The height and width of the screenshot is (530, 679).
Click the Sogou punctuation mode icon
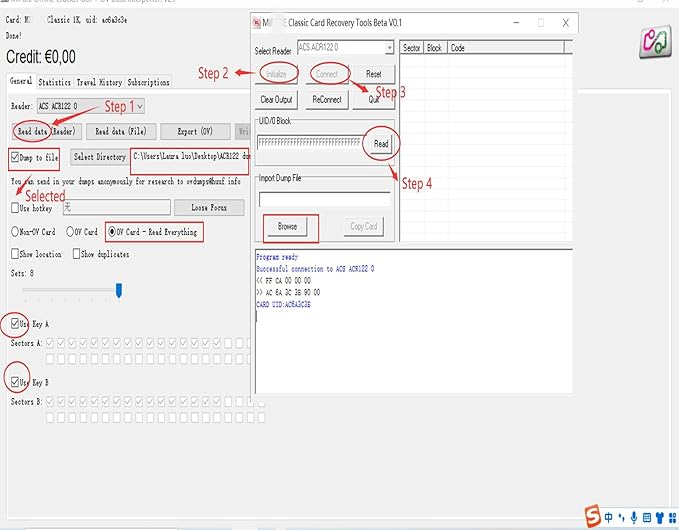(622, 517)
